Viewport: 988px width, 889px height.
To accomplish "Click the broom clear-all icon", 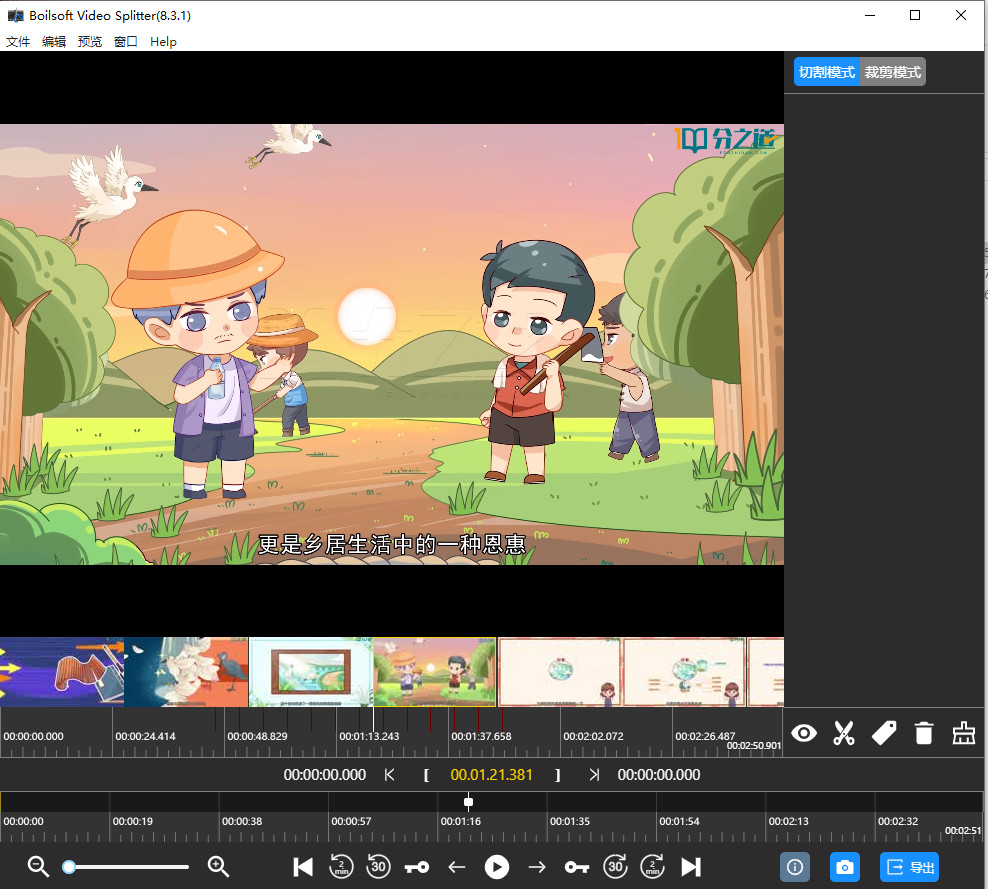I will [963, 734].
